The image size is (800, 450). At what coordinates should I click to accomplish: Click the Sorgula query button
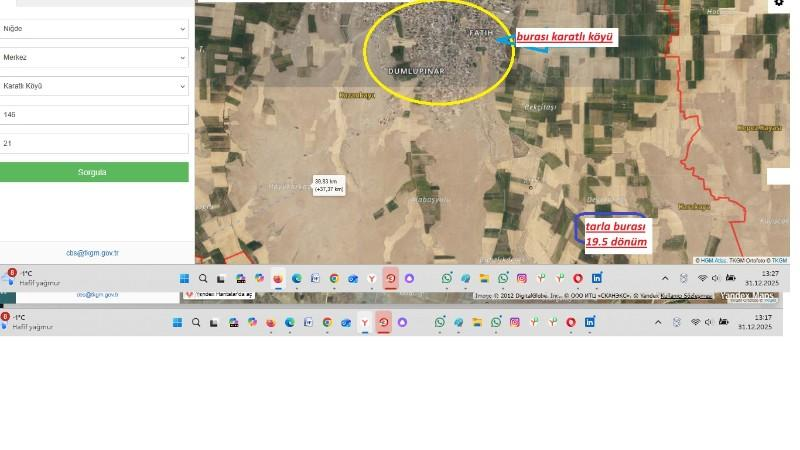coord(94,172)
